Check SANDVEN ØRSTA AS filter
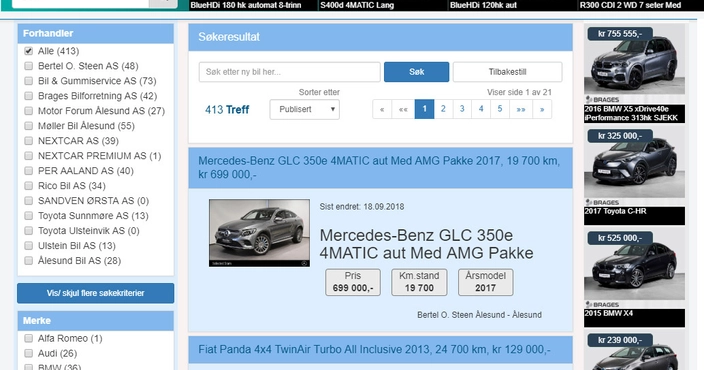This screenshot has height=370, width=704. [x=29, y=201]
